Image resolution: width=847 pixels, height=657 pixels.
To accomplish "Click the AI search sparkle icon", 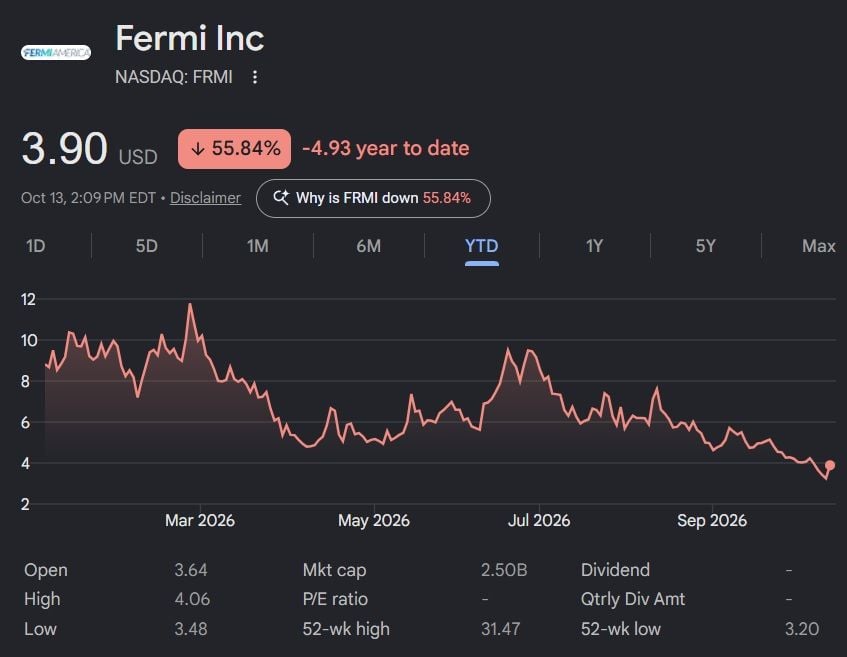I will click(281, 198).
